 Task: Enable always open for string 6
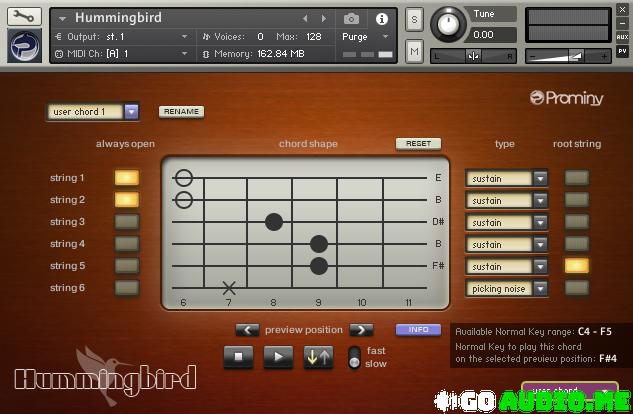127,288
